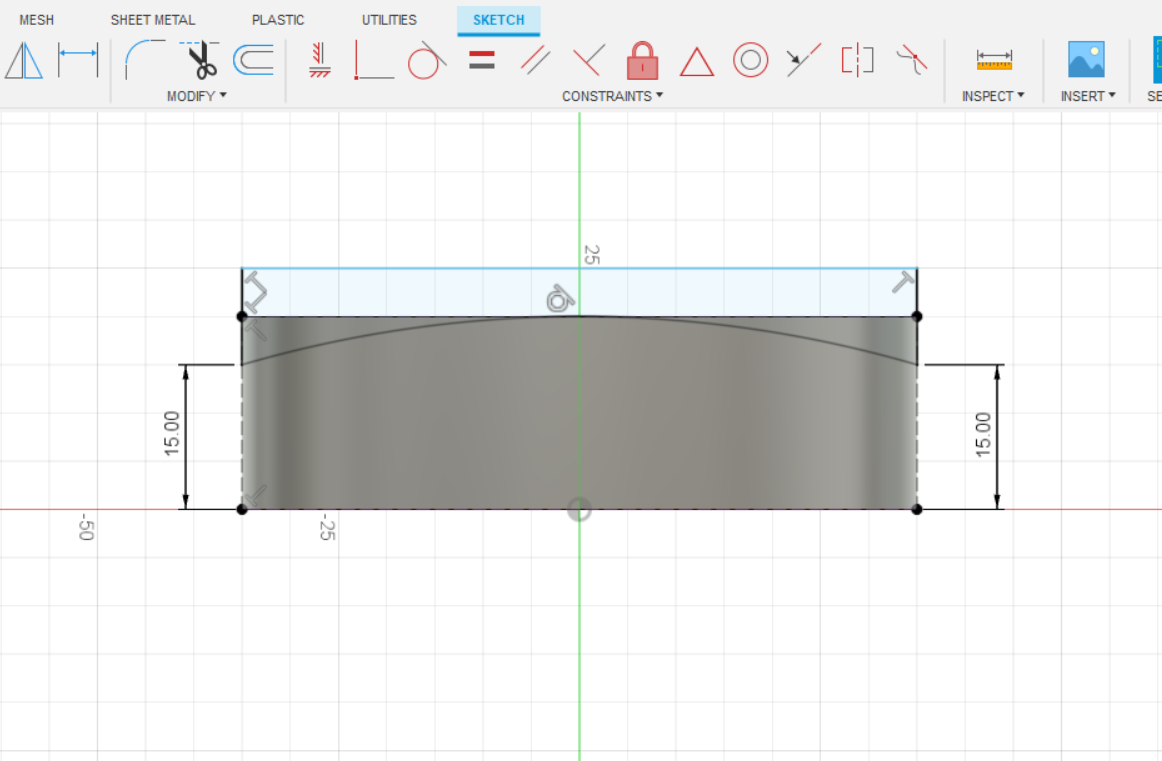Select the Mirror tool icon
This screenshot has width=1162, height=761.
pyautogui.click(x=24, y=60)
